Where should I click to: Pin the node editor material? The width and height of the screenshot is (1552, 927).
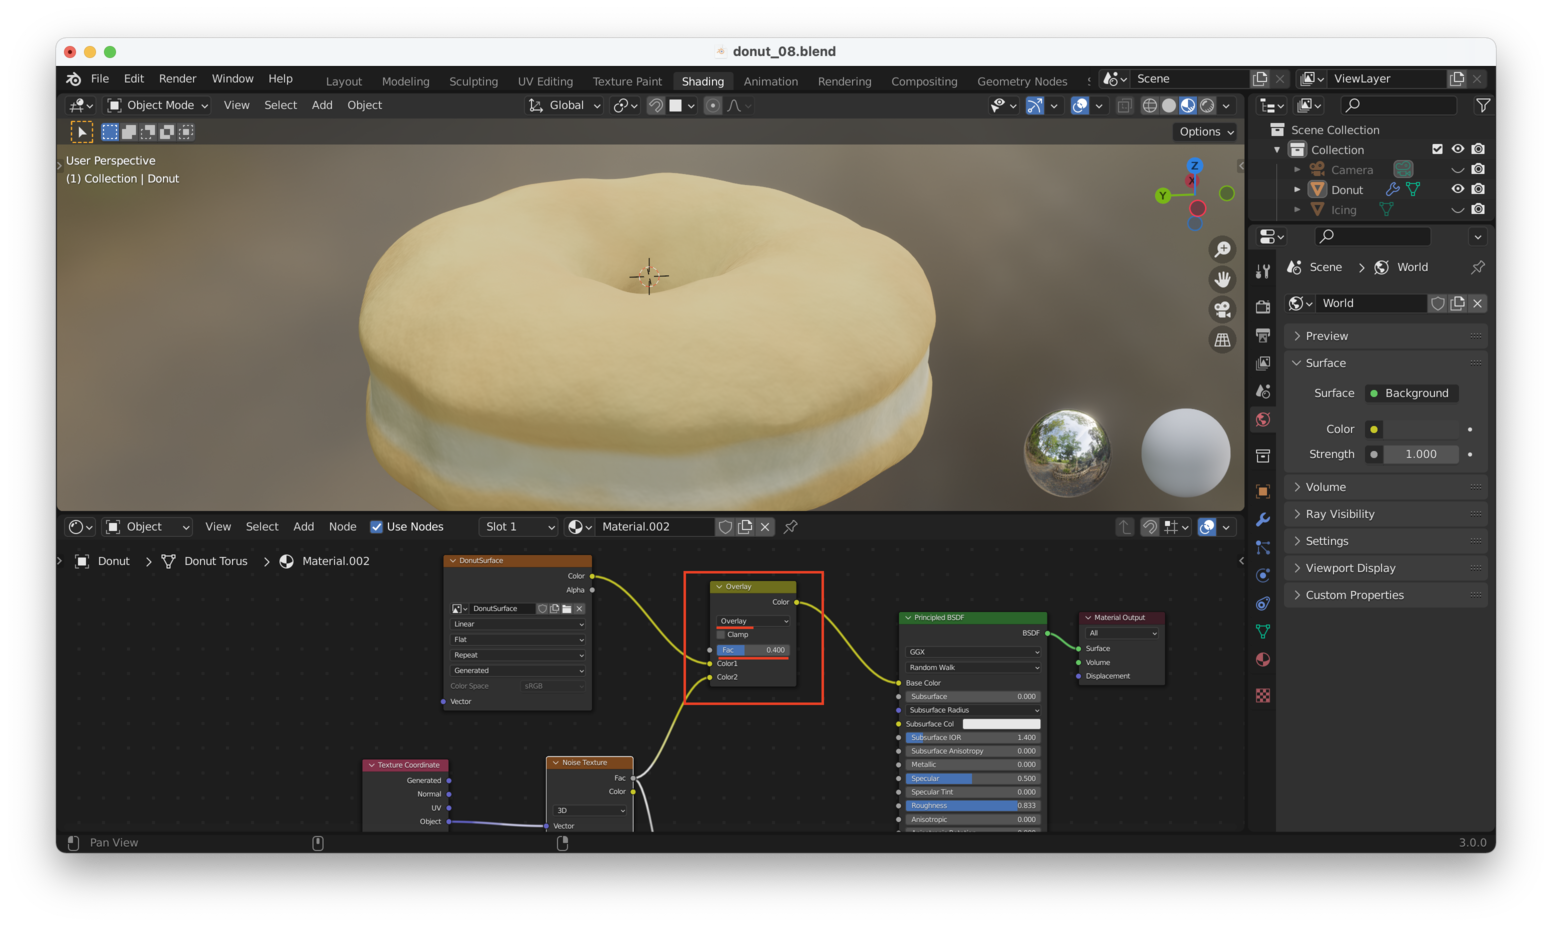pyautogui.click(x=791, y=527)
